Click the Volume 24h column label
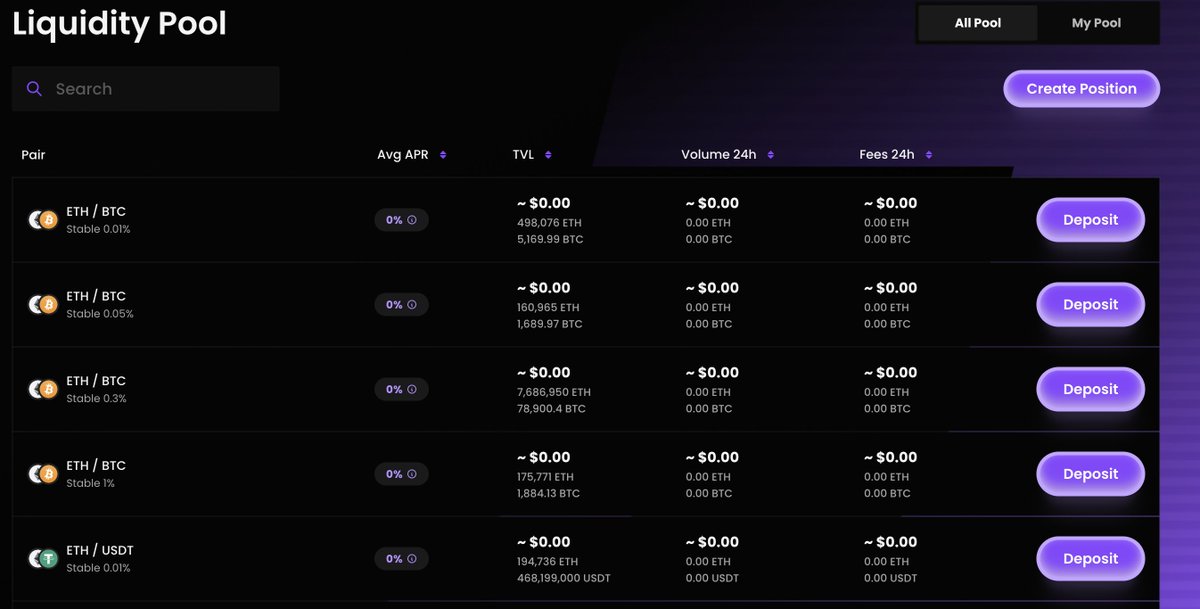The width and height of the screenshot is (1200, 609). click(719, 155)
